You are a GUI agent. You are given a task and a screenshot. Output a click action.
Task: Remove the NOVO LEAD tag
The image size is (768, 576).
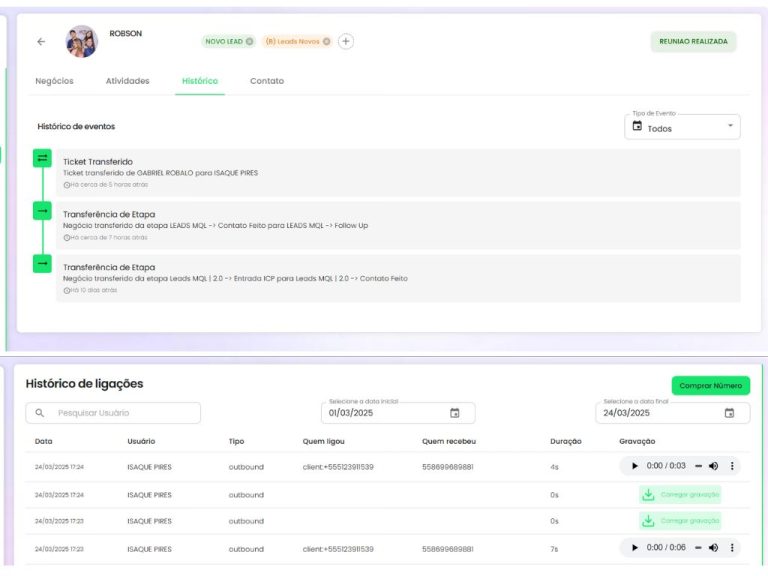point(250,42)
